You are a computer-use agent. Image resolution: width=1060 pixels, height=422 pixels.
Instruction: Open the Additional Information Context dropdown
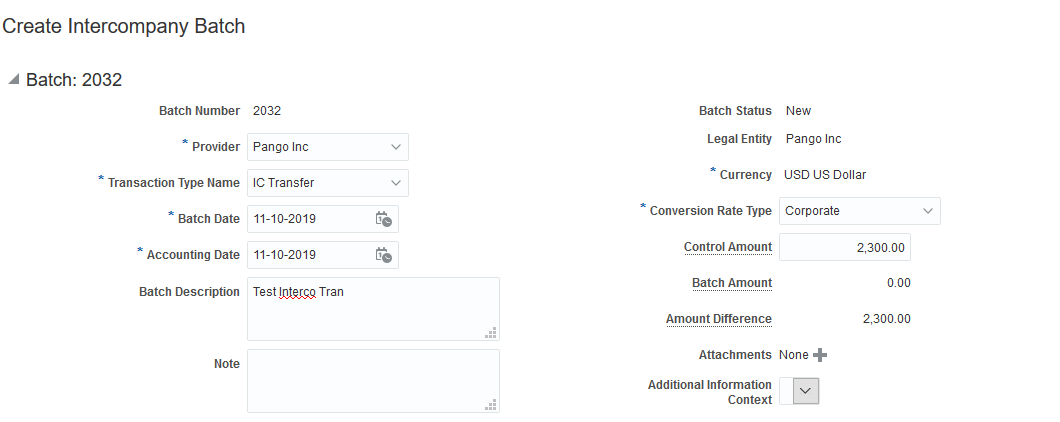pos(806,392)
